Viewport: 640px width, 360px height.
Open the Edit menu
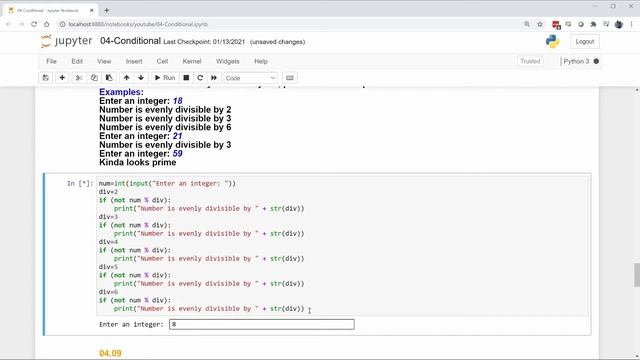(x=77, y=61)
